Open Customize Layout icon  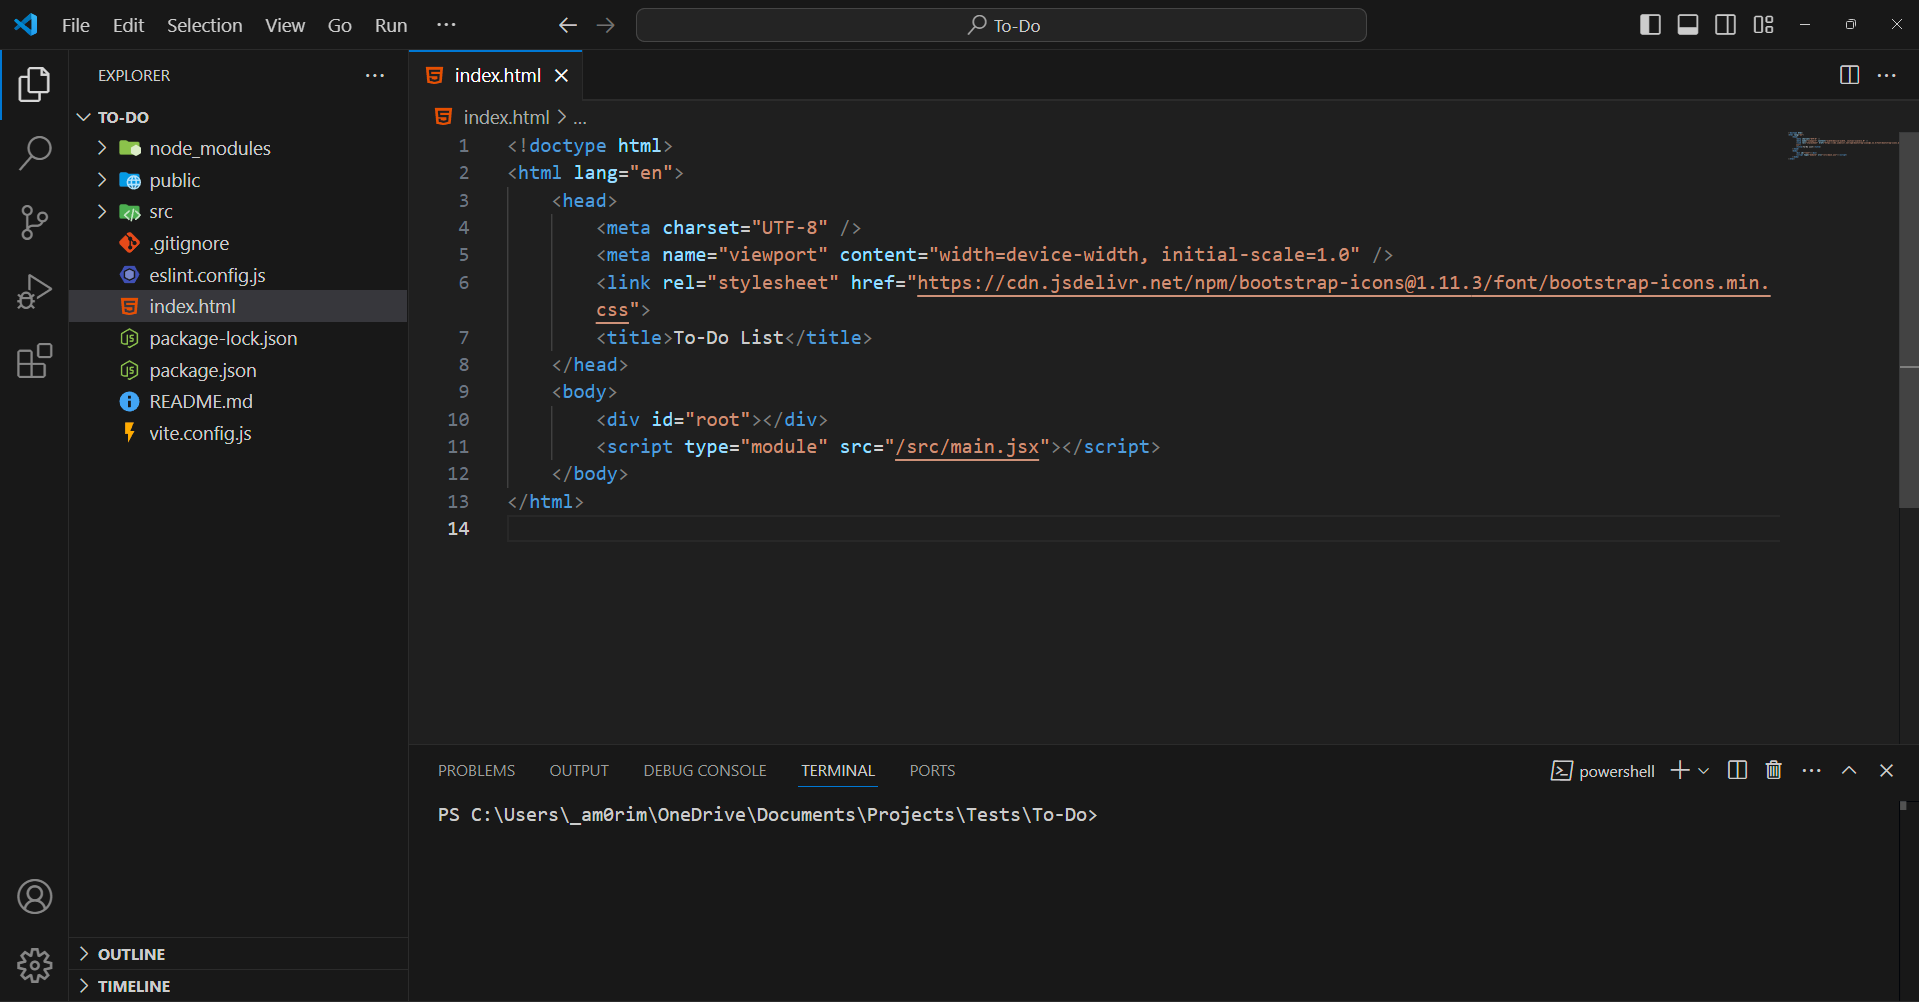pos(1763,25)
